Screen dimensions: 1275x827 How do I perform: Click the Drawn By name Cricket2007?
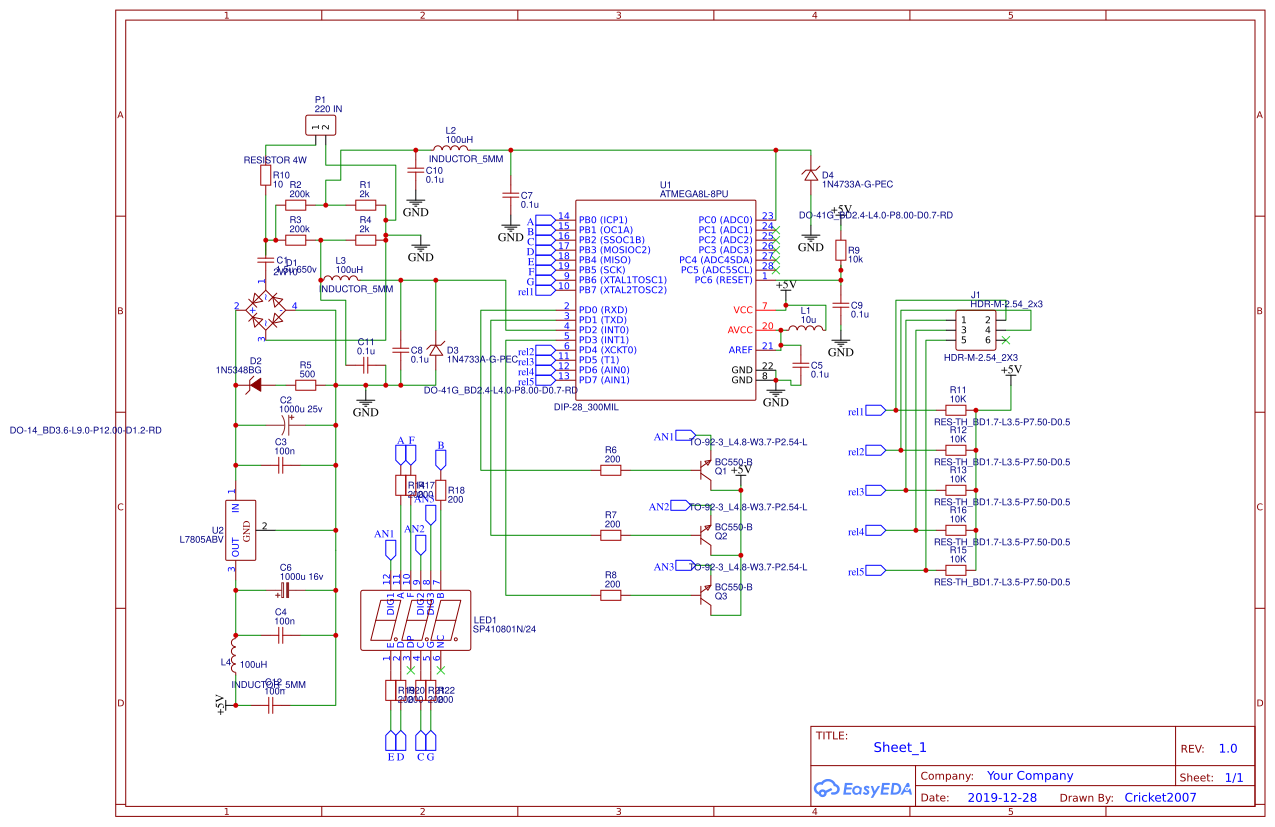[1158, 797]
